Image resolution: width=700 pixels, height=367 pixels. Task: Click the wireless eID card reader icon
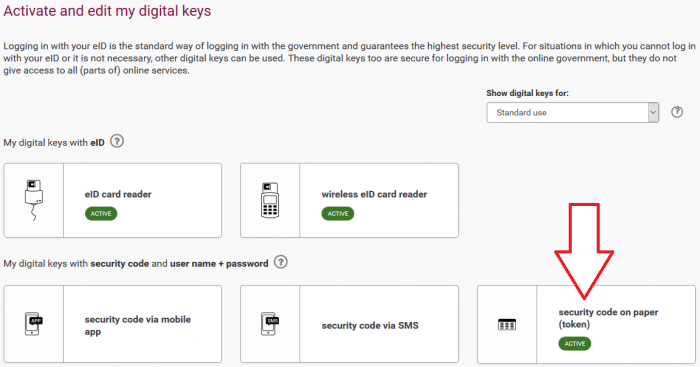(x=270, y=200)
